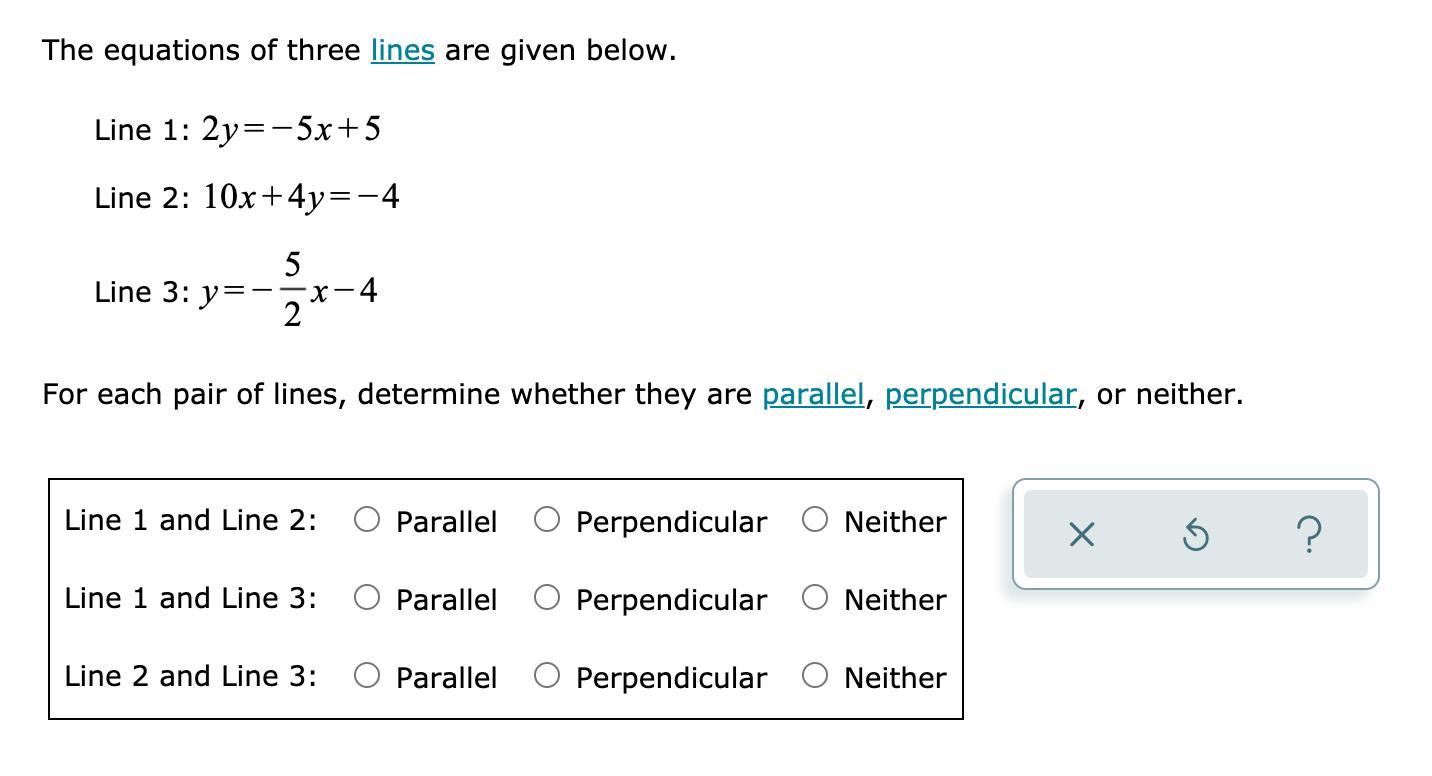Image resolution: width=1432 pixels, height=776 pixels.
Task: Click the X clear answer icon
Action: tap(1081, 535)
